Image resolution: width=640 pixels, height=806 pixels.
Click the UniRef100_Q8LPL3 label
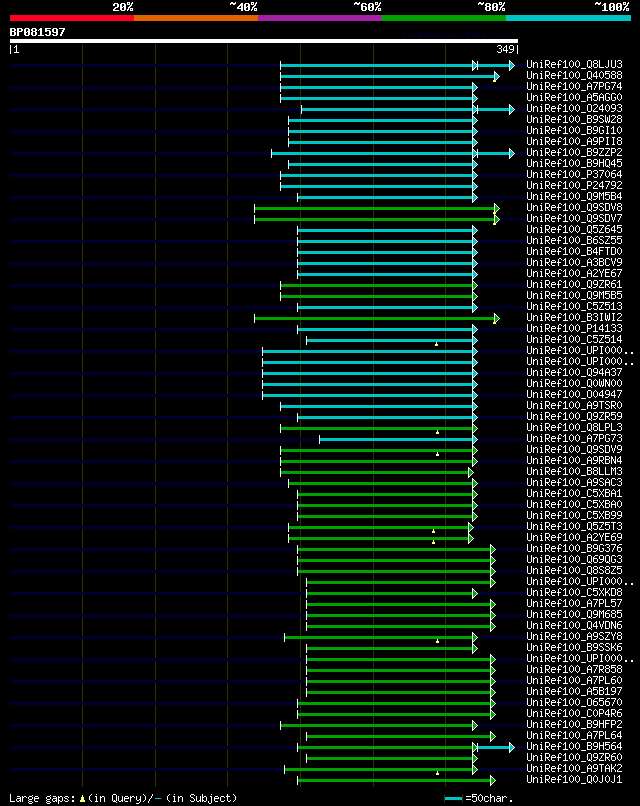(x=574, y=427)
